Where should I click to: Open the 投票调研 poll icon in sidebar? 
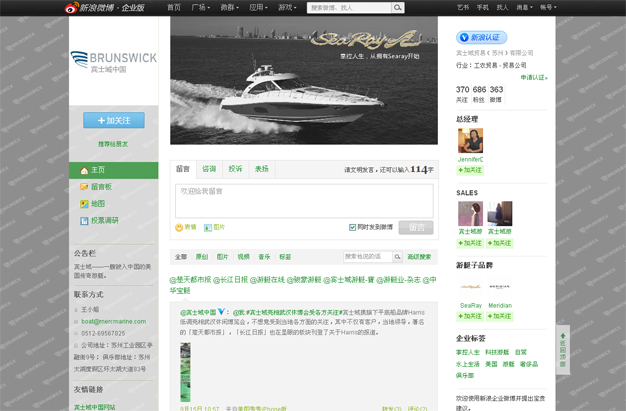[x=84, y=220]
